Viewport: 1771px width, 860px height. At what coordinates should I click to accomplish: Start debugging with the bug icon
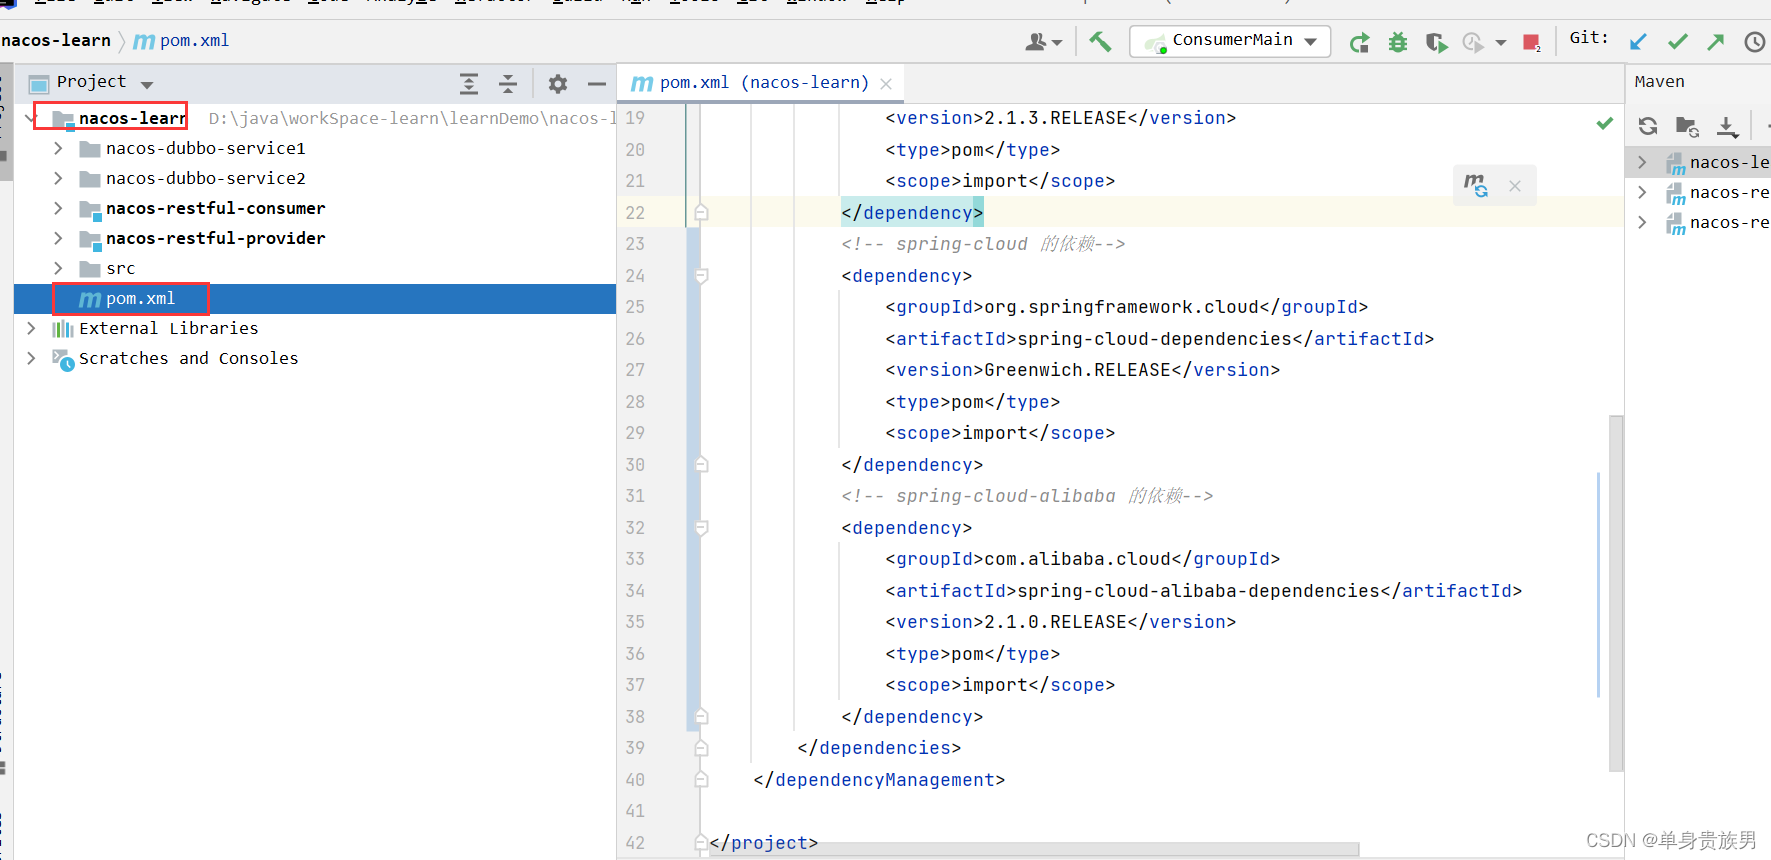pyautogui.click(x=1398, y=42)
